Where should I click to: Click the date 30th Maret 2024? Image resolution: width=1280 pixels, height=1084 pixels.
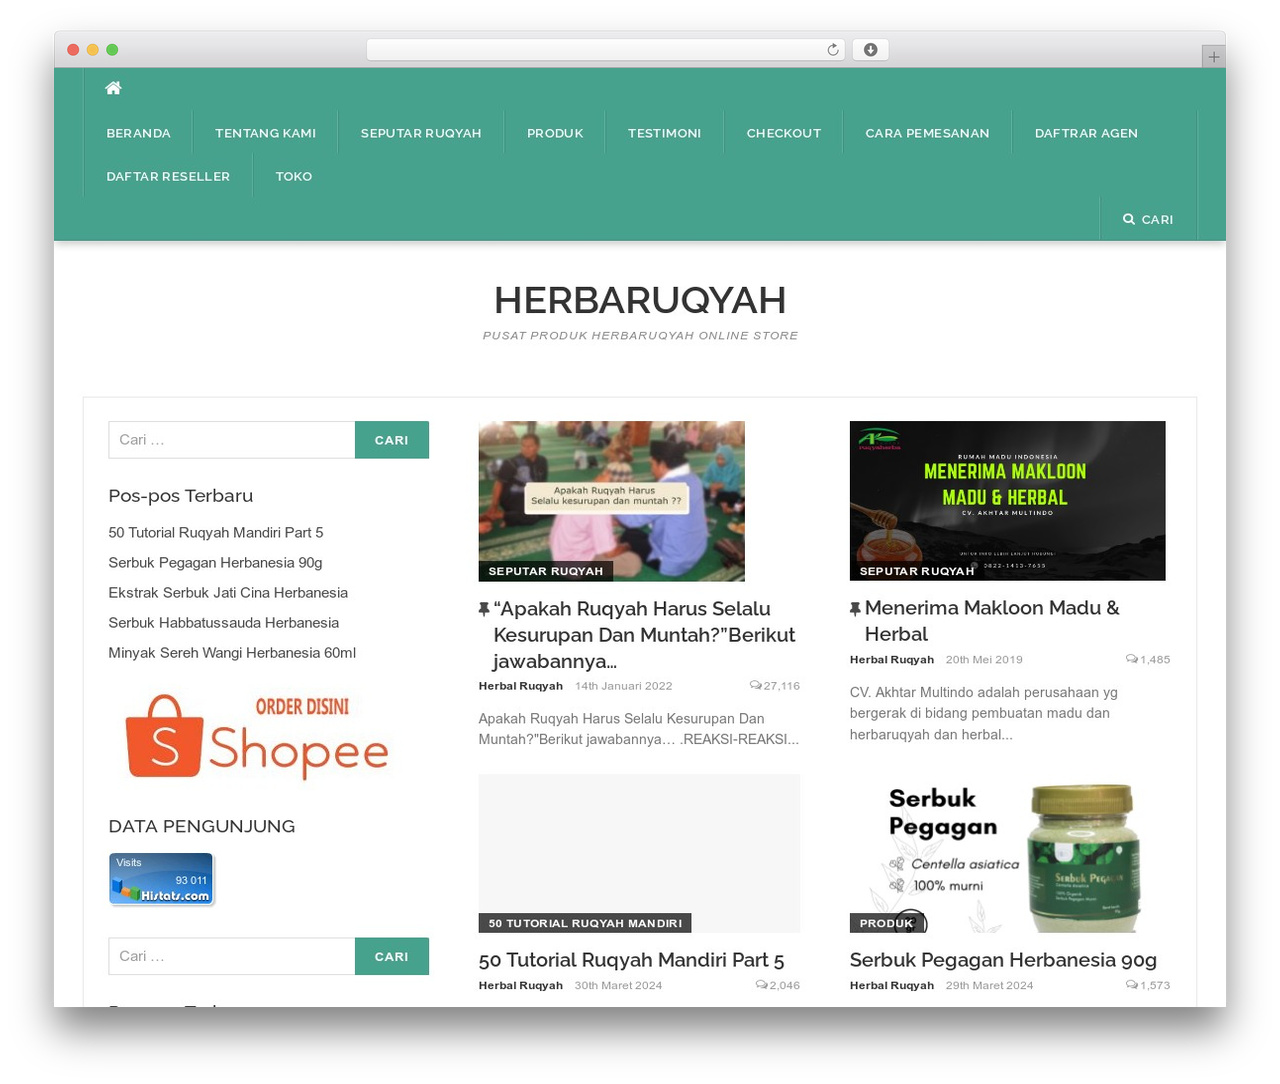tap(618, 985)
